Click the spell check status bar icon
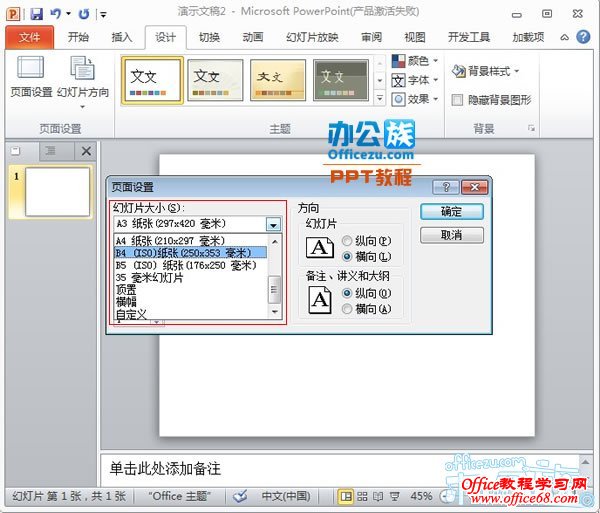The height and width of the screenshot is (513, 600). pyautogui.click(x=240, y=497)
